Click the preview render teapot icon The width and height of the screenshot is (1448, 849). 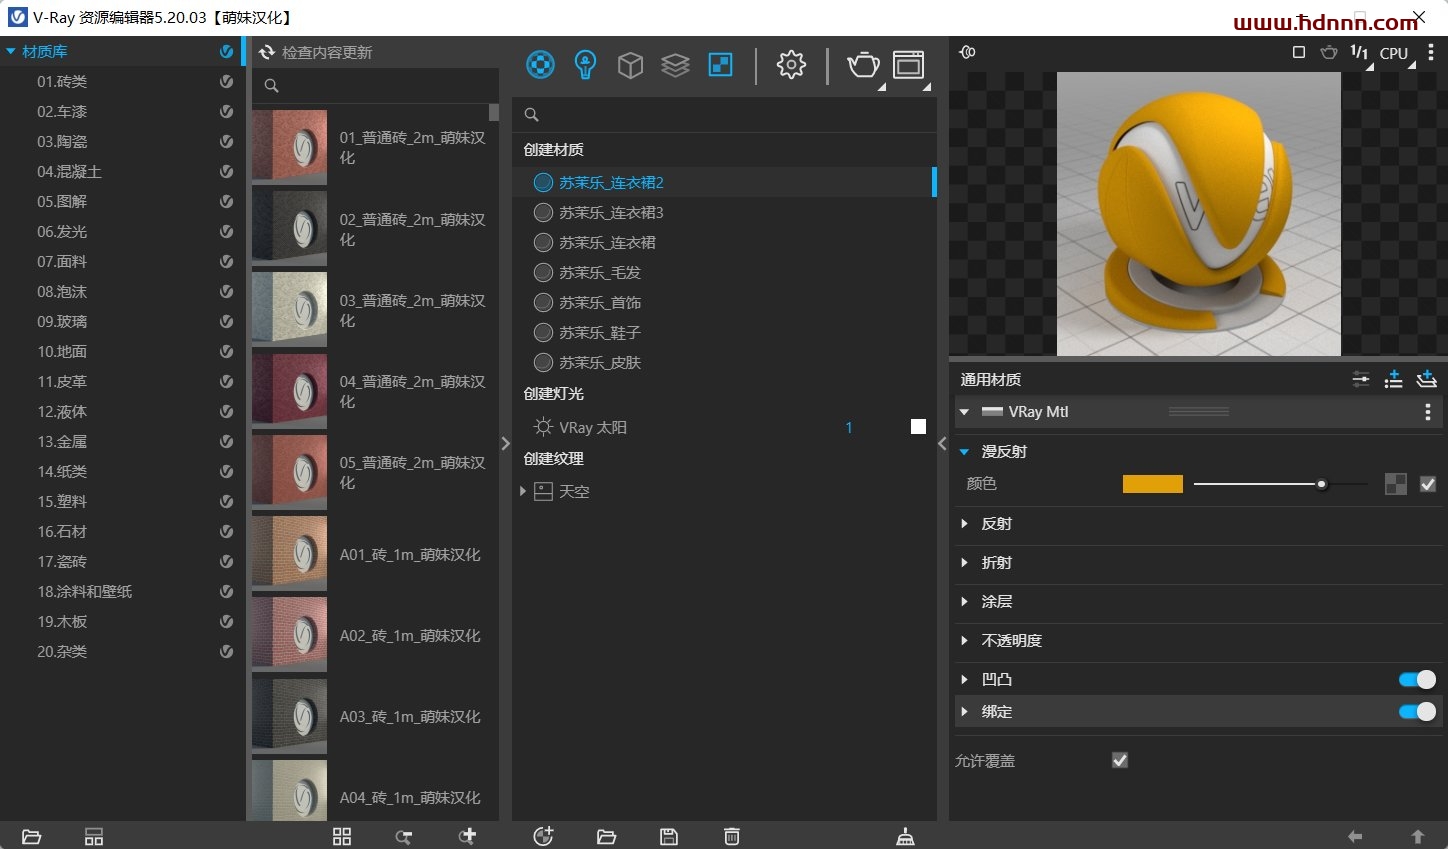click(1328, 52)
